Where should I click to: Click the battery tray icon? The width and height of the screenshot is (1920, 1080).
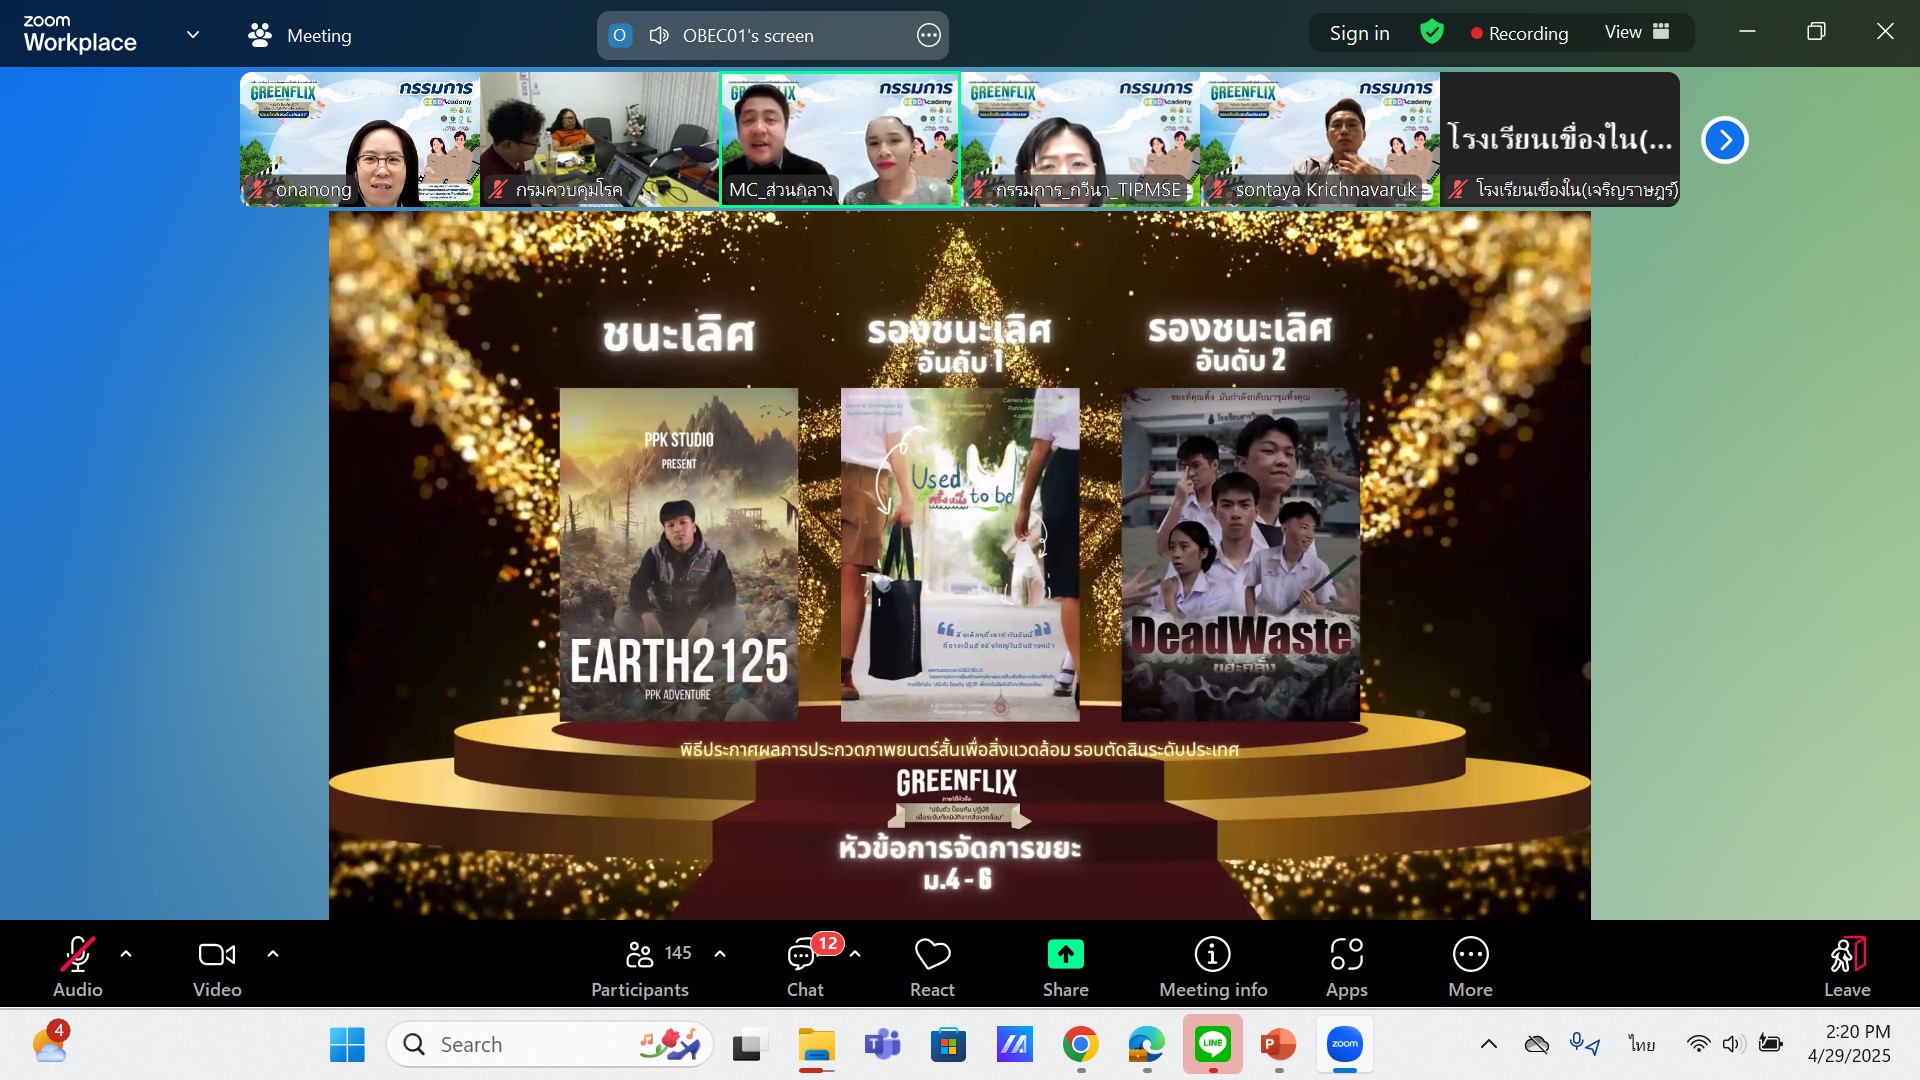1770,1044
